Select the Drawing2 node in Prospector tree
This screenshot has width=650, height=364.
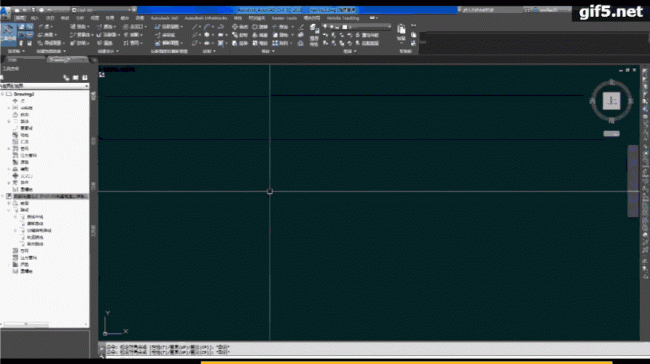[x=23, y=94]
